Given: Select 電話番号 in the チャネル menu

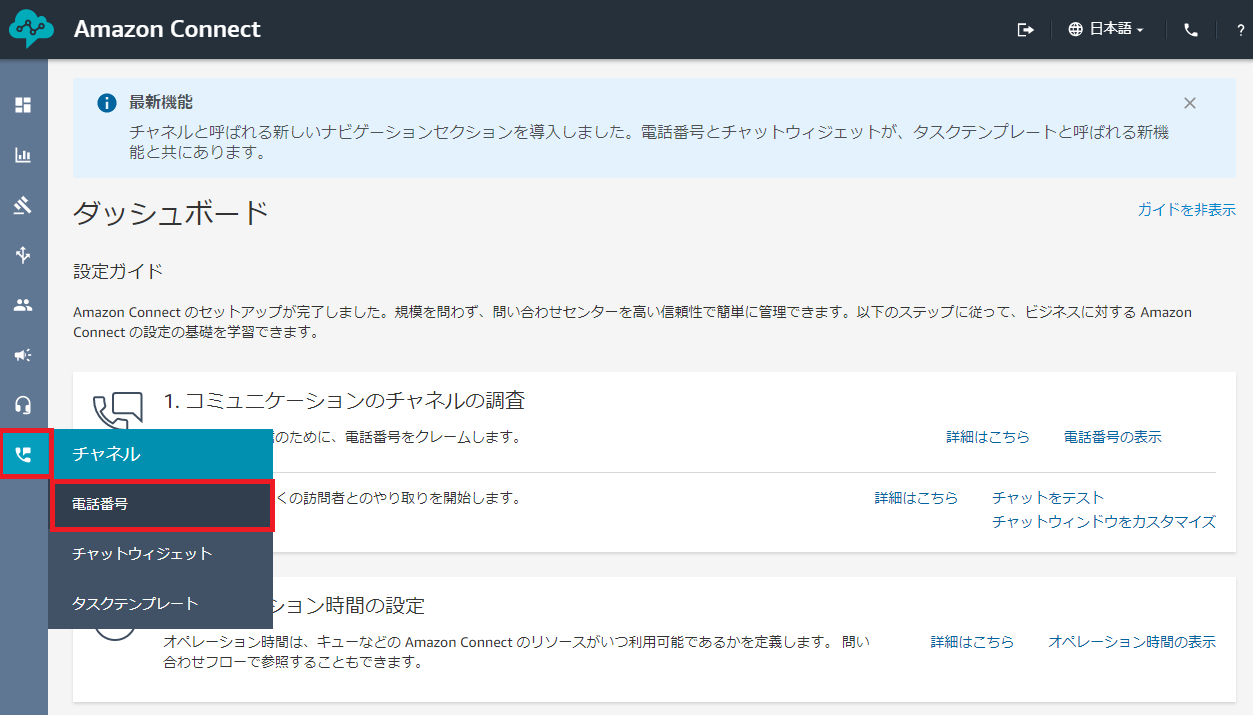Looking at the screenshot, I should (x=161, y=505).
